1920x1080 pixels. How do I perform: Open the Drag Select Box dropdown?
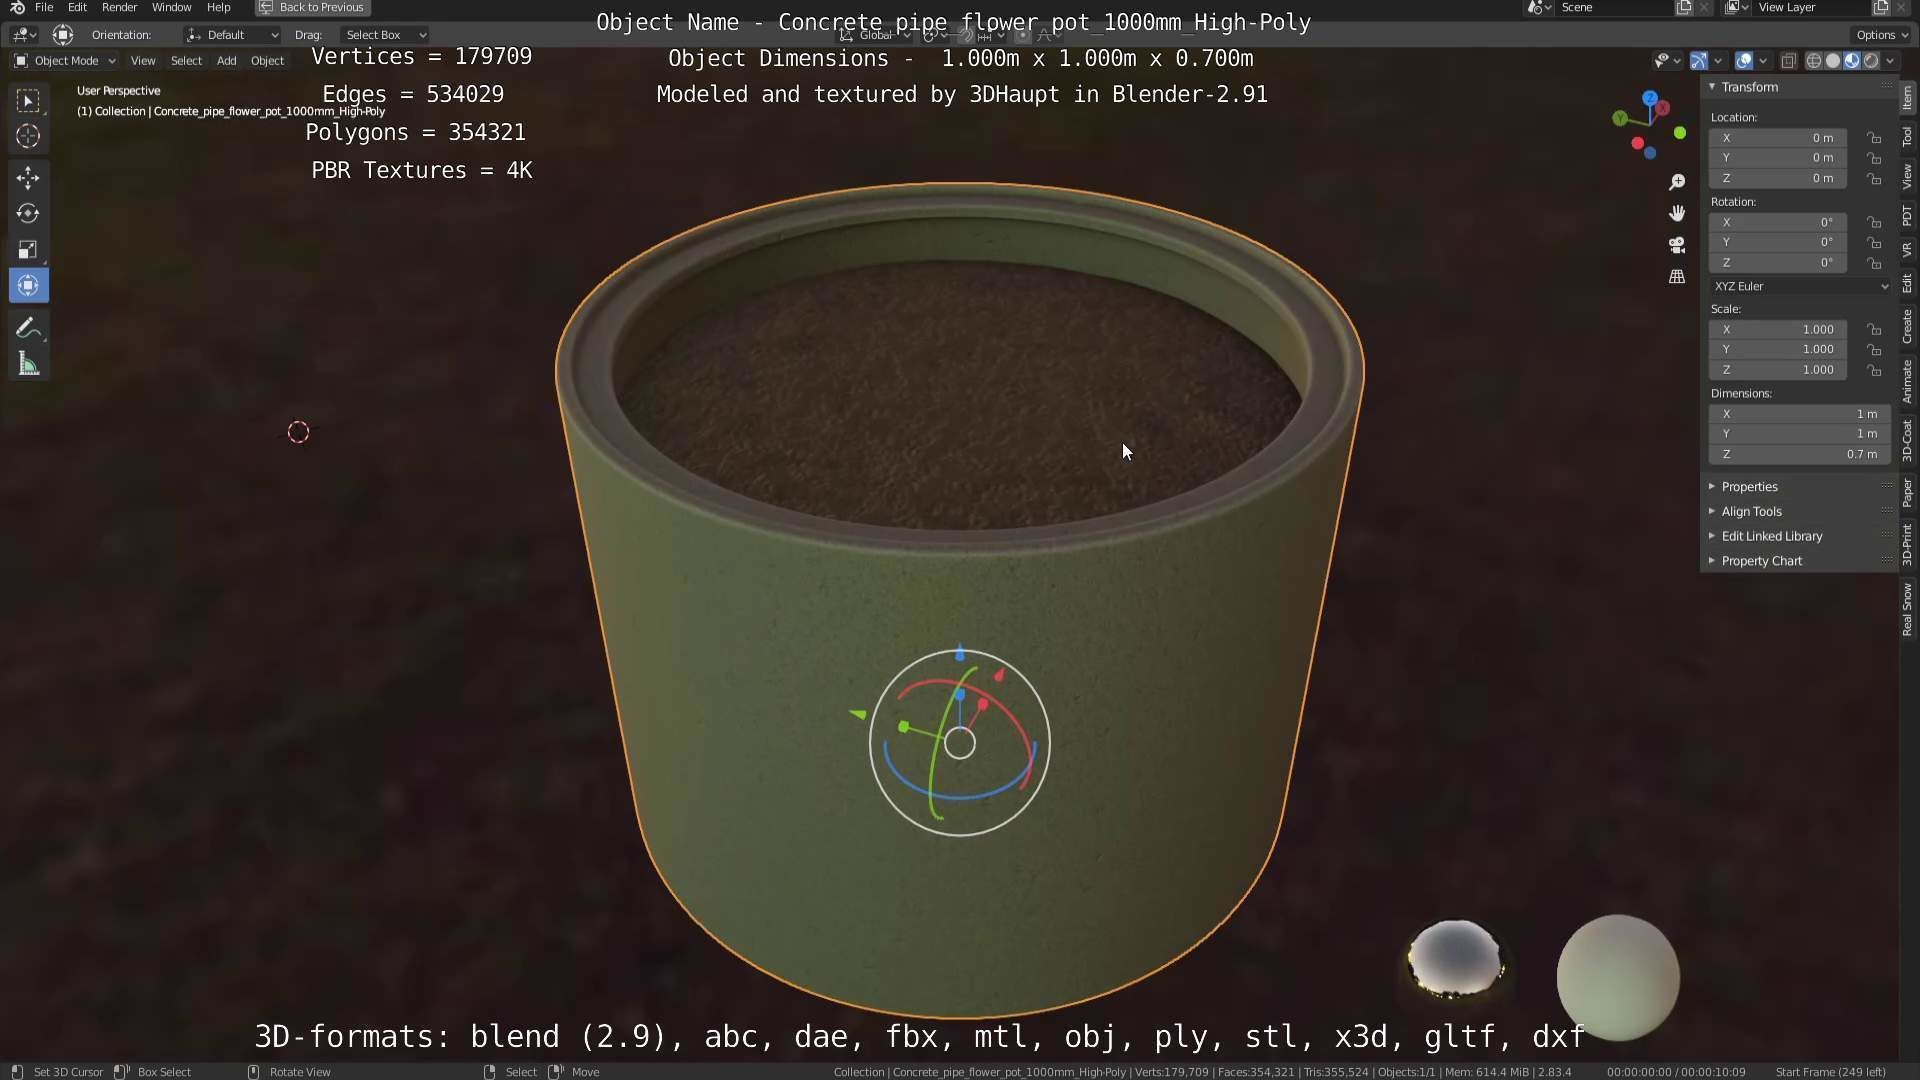pyautogui.click(x=385, y=35)
